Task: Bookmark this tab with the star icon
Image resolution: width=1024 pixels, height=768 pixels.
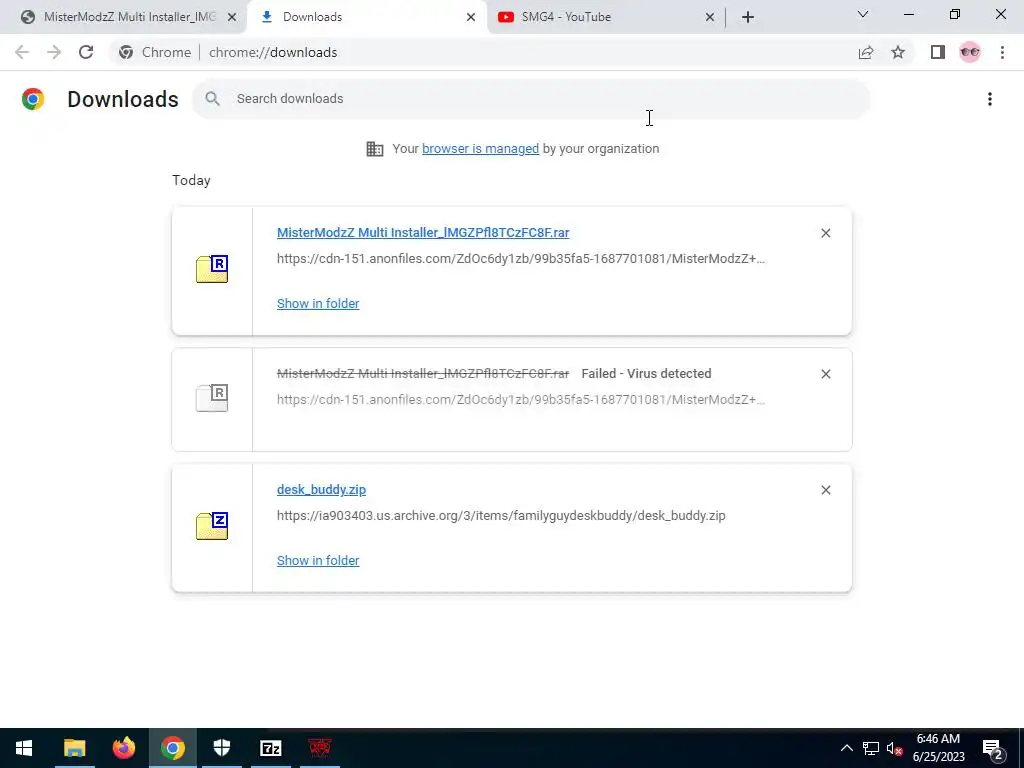Action: click(x=898, y=52)
